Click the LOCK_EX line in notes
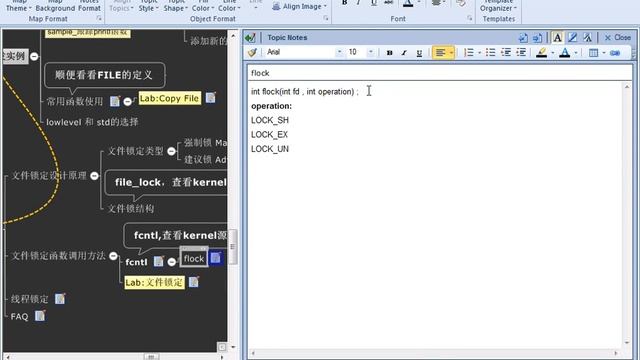640x360 pixels. click(269, 135)
